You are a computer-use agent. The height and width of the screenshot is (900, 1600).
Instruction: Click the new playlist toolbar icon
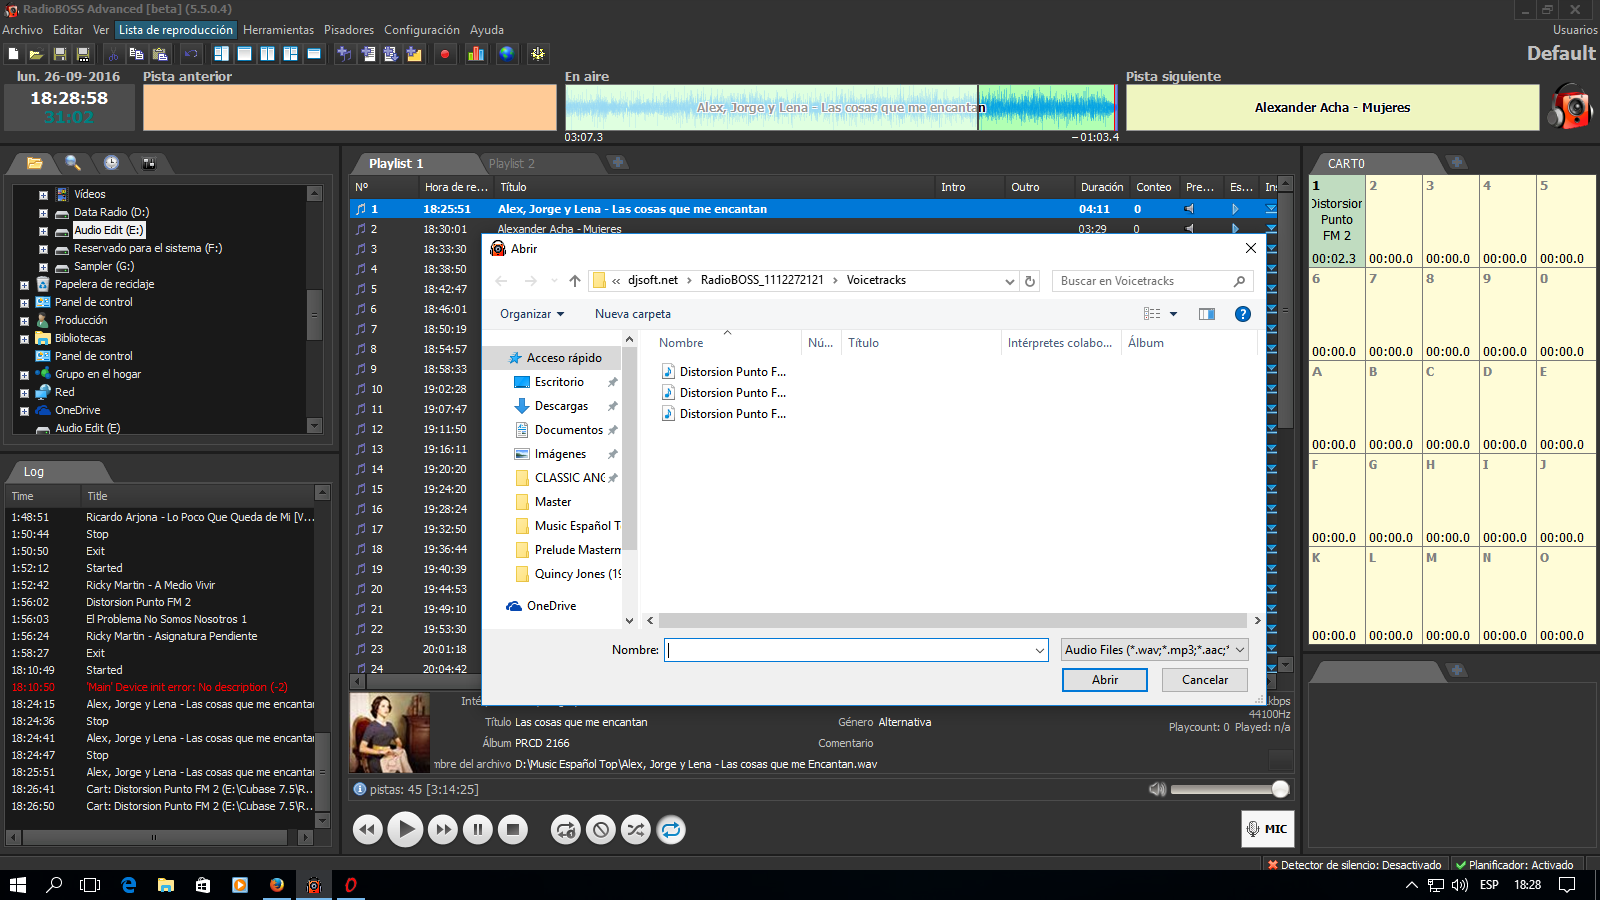[x=14, y=54]
